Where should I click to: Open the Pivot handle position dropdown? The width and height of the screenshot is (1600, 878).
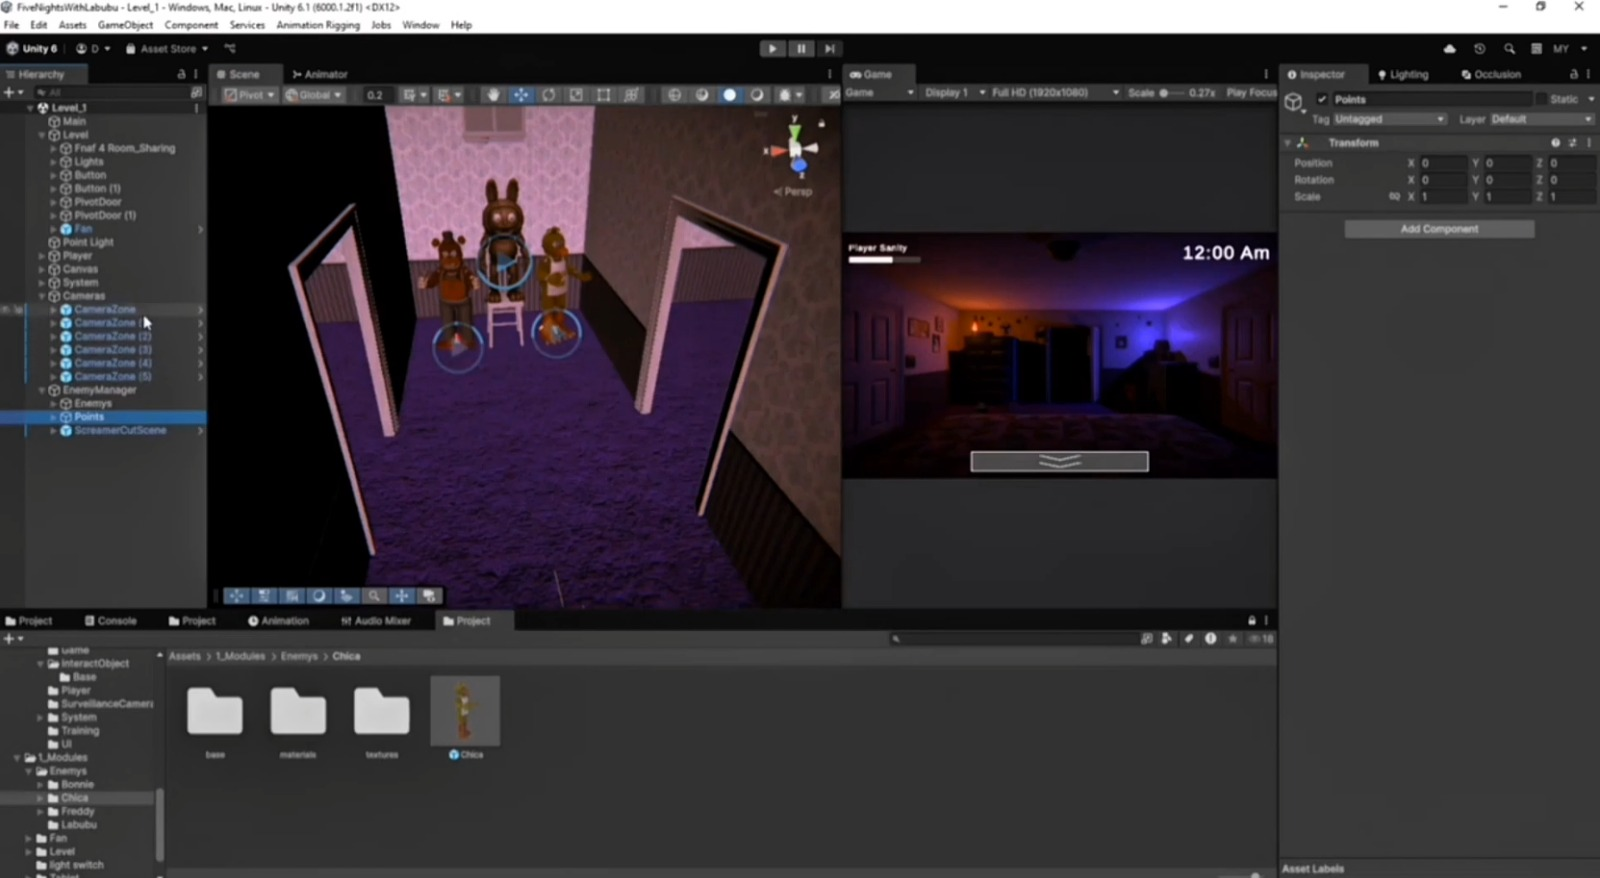point(250,95)
